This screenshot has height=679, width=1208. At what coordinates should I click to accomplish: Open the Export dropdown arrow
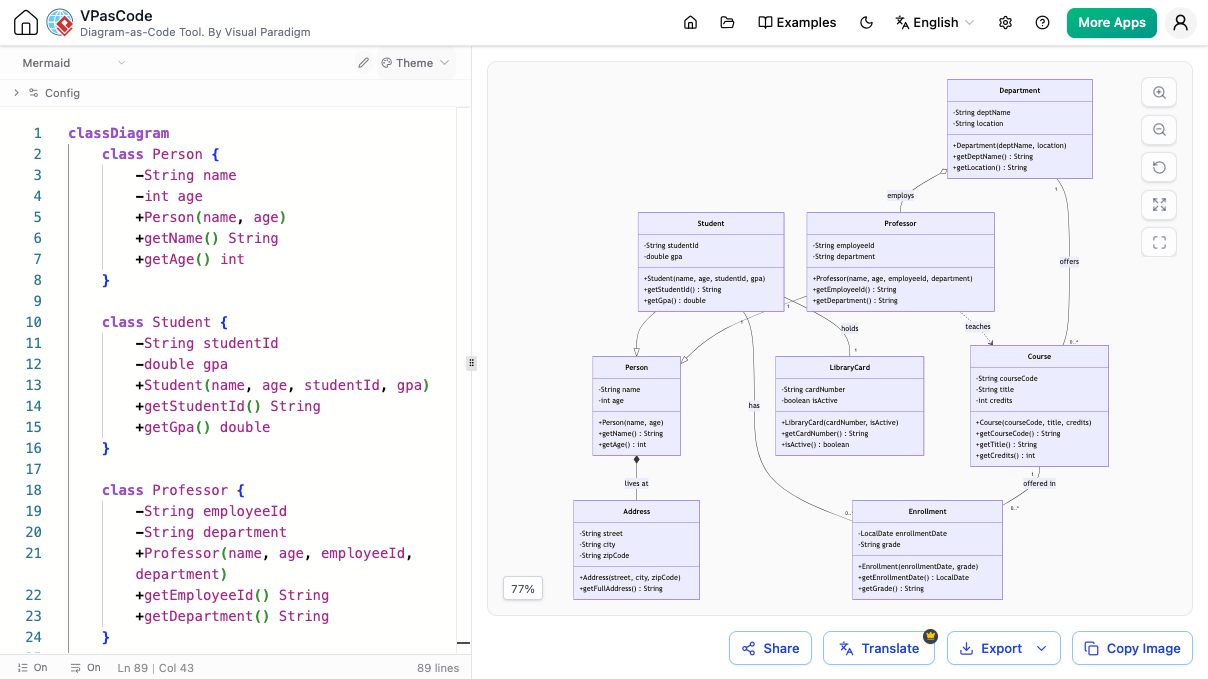click(1042, 648)
